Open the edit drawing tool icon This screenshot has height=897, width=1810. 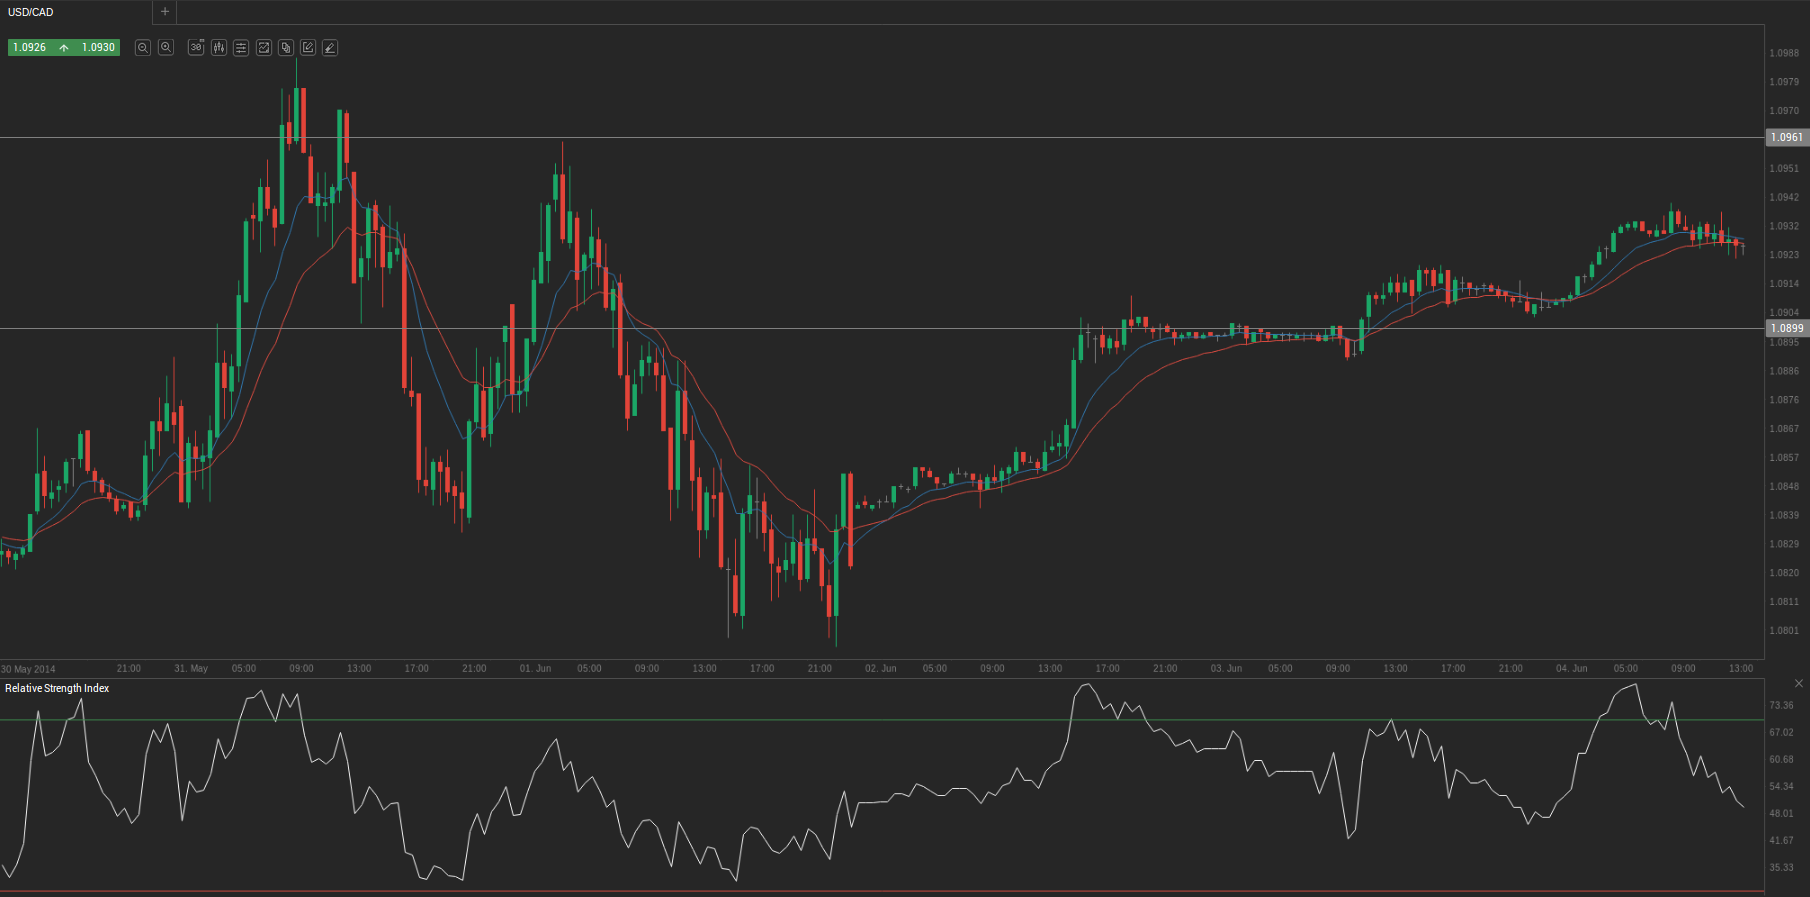308,47
